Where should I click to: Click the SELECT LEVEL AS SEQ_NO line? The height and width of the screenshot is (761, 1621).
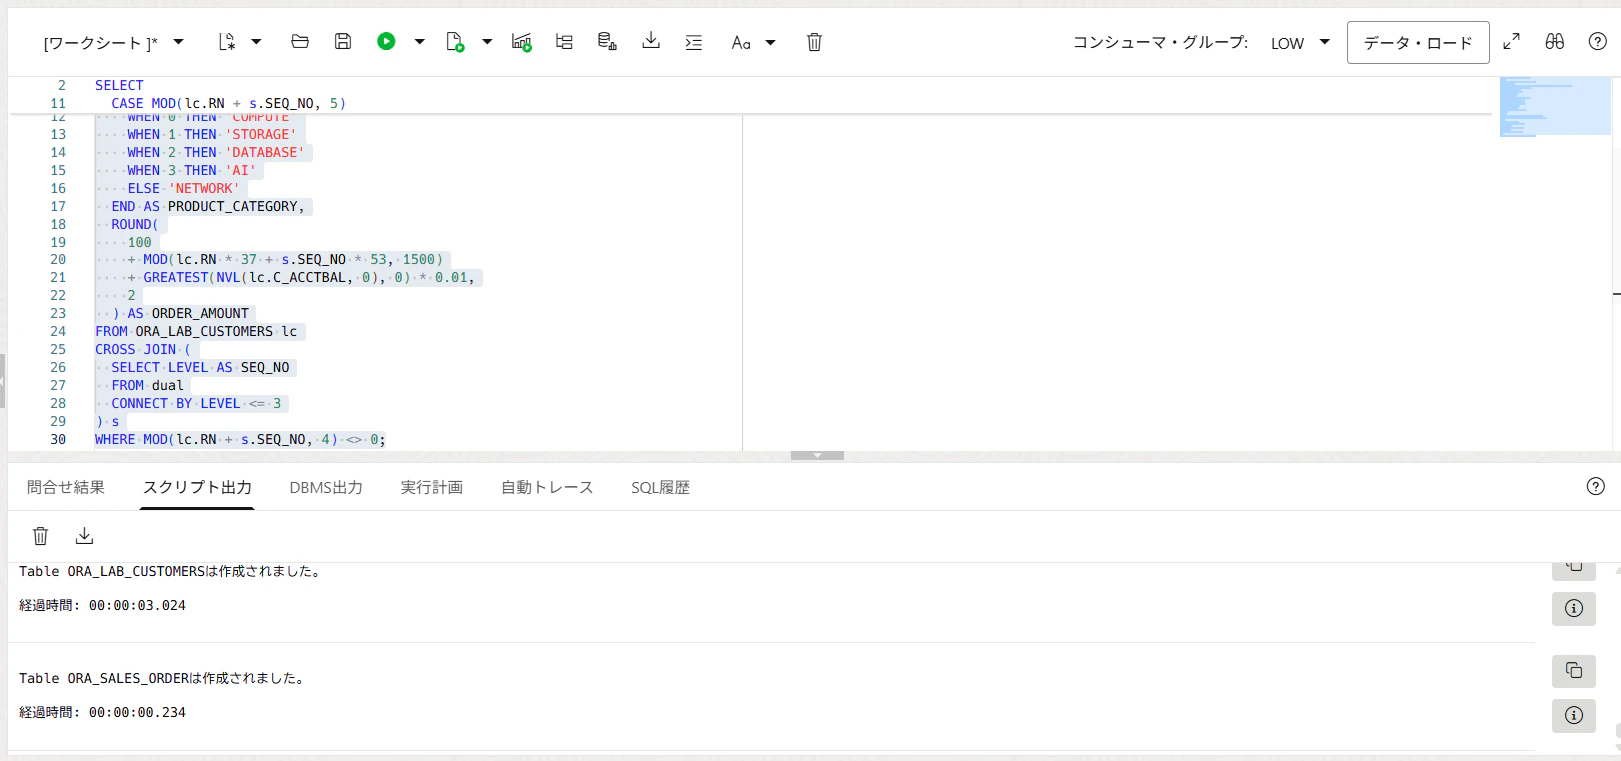(200, 367)
